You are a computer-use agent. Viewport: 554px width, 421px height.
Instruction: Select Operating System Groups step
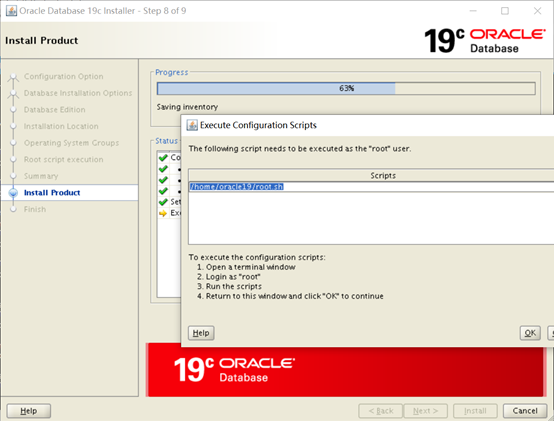pos(71,143)
